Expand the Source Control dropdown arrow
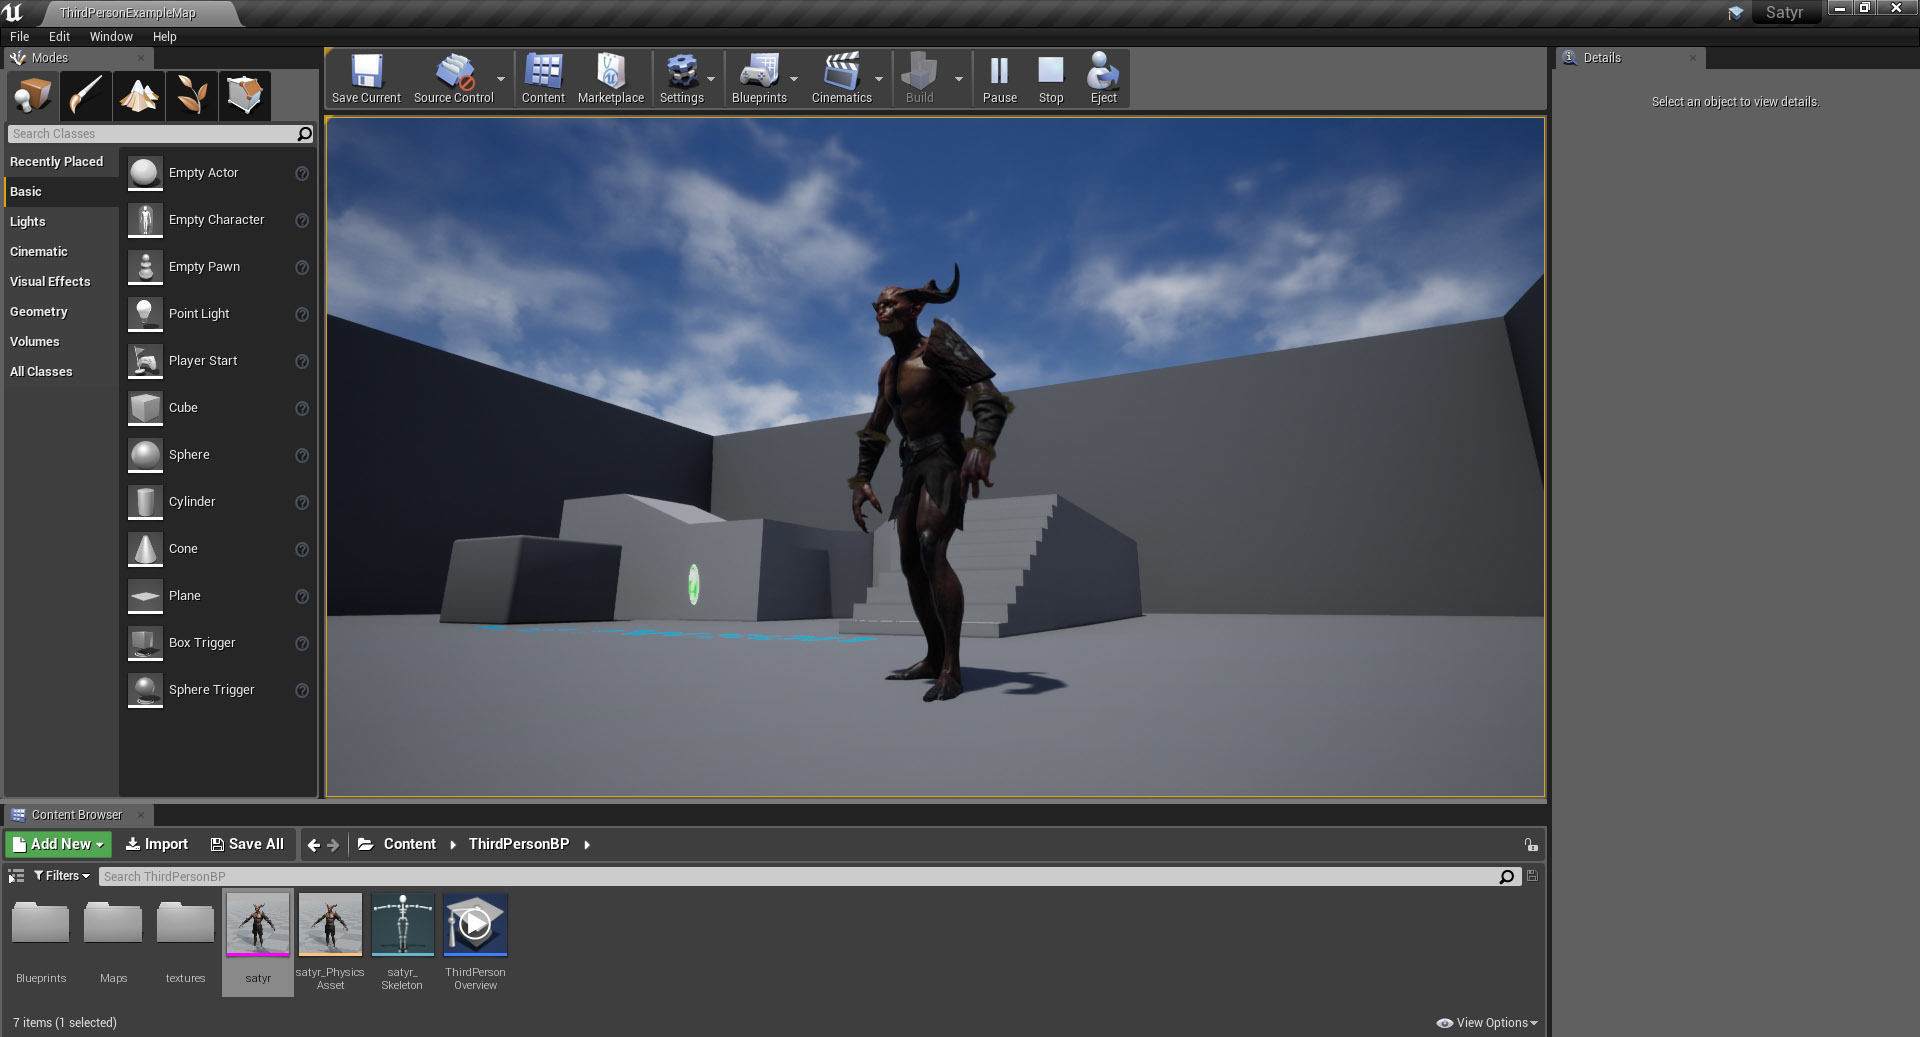The image size is (1920, 1037). (x=501, y=79)
